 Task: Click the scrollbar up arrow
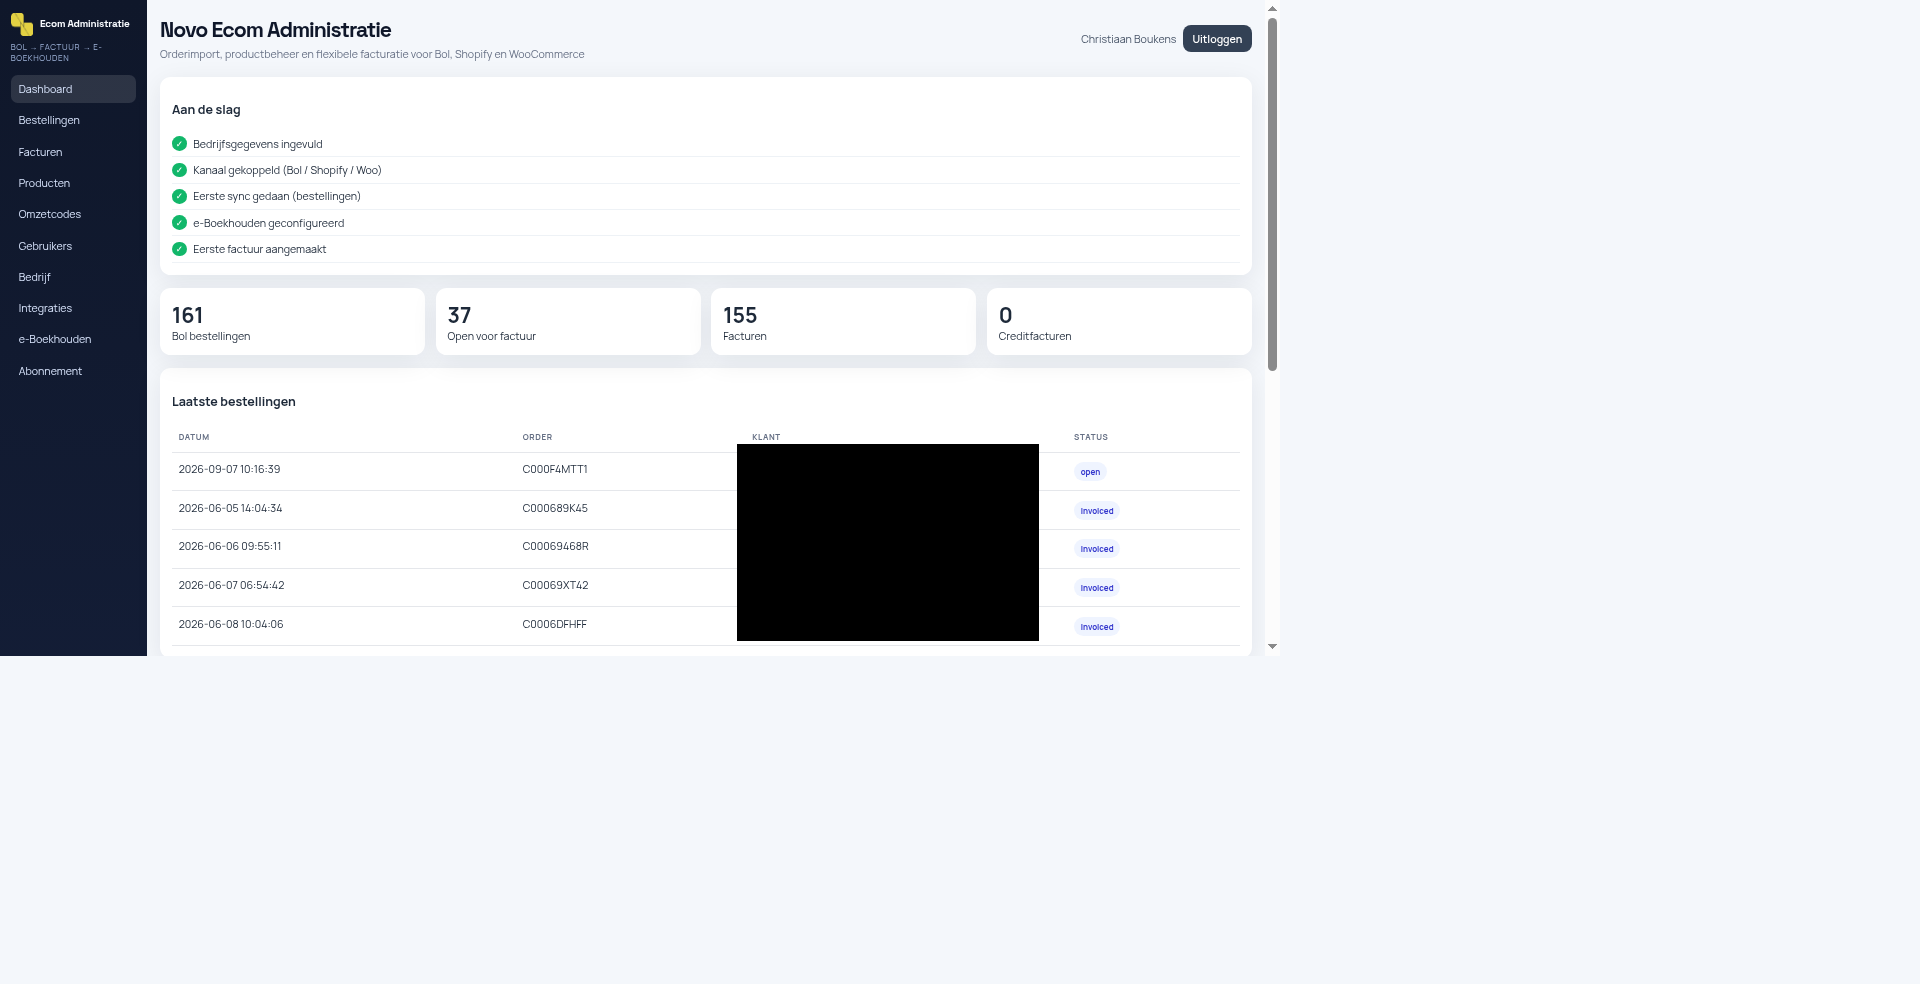tap(1272, 8)
